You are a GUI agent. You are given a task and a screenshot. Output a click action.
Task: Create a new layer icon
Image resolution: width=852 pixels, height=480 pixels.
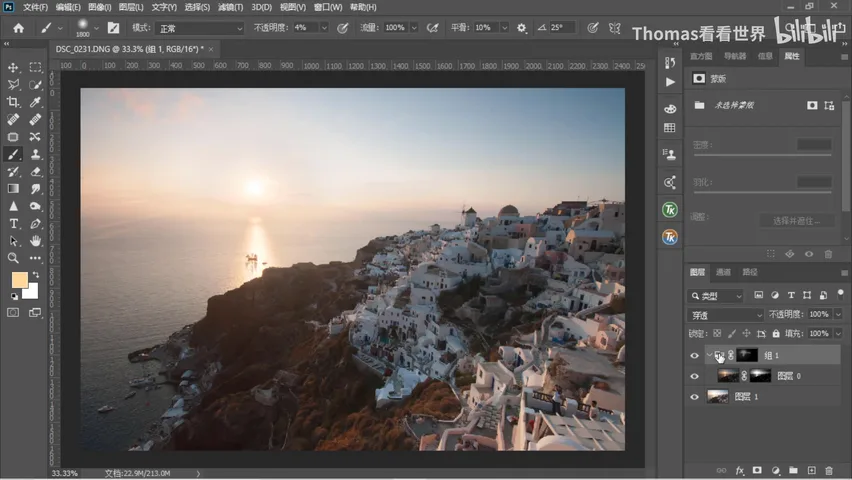pos(811,470)
